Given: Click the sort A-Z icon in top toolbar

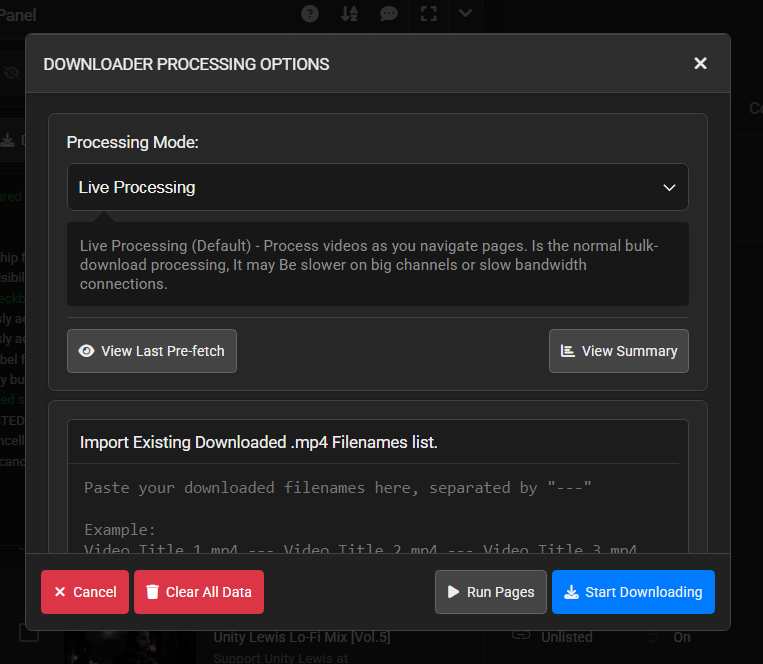Looking at the screenshot, I should (349, 14).
